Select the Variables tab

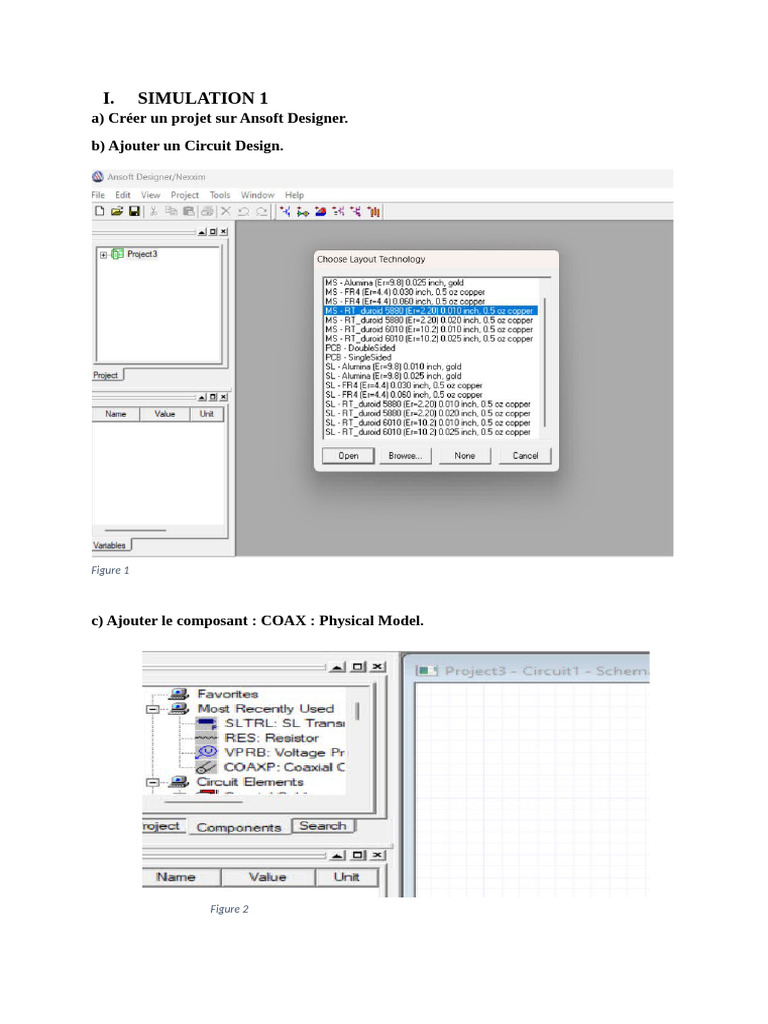coord(111,545)
